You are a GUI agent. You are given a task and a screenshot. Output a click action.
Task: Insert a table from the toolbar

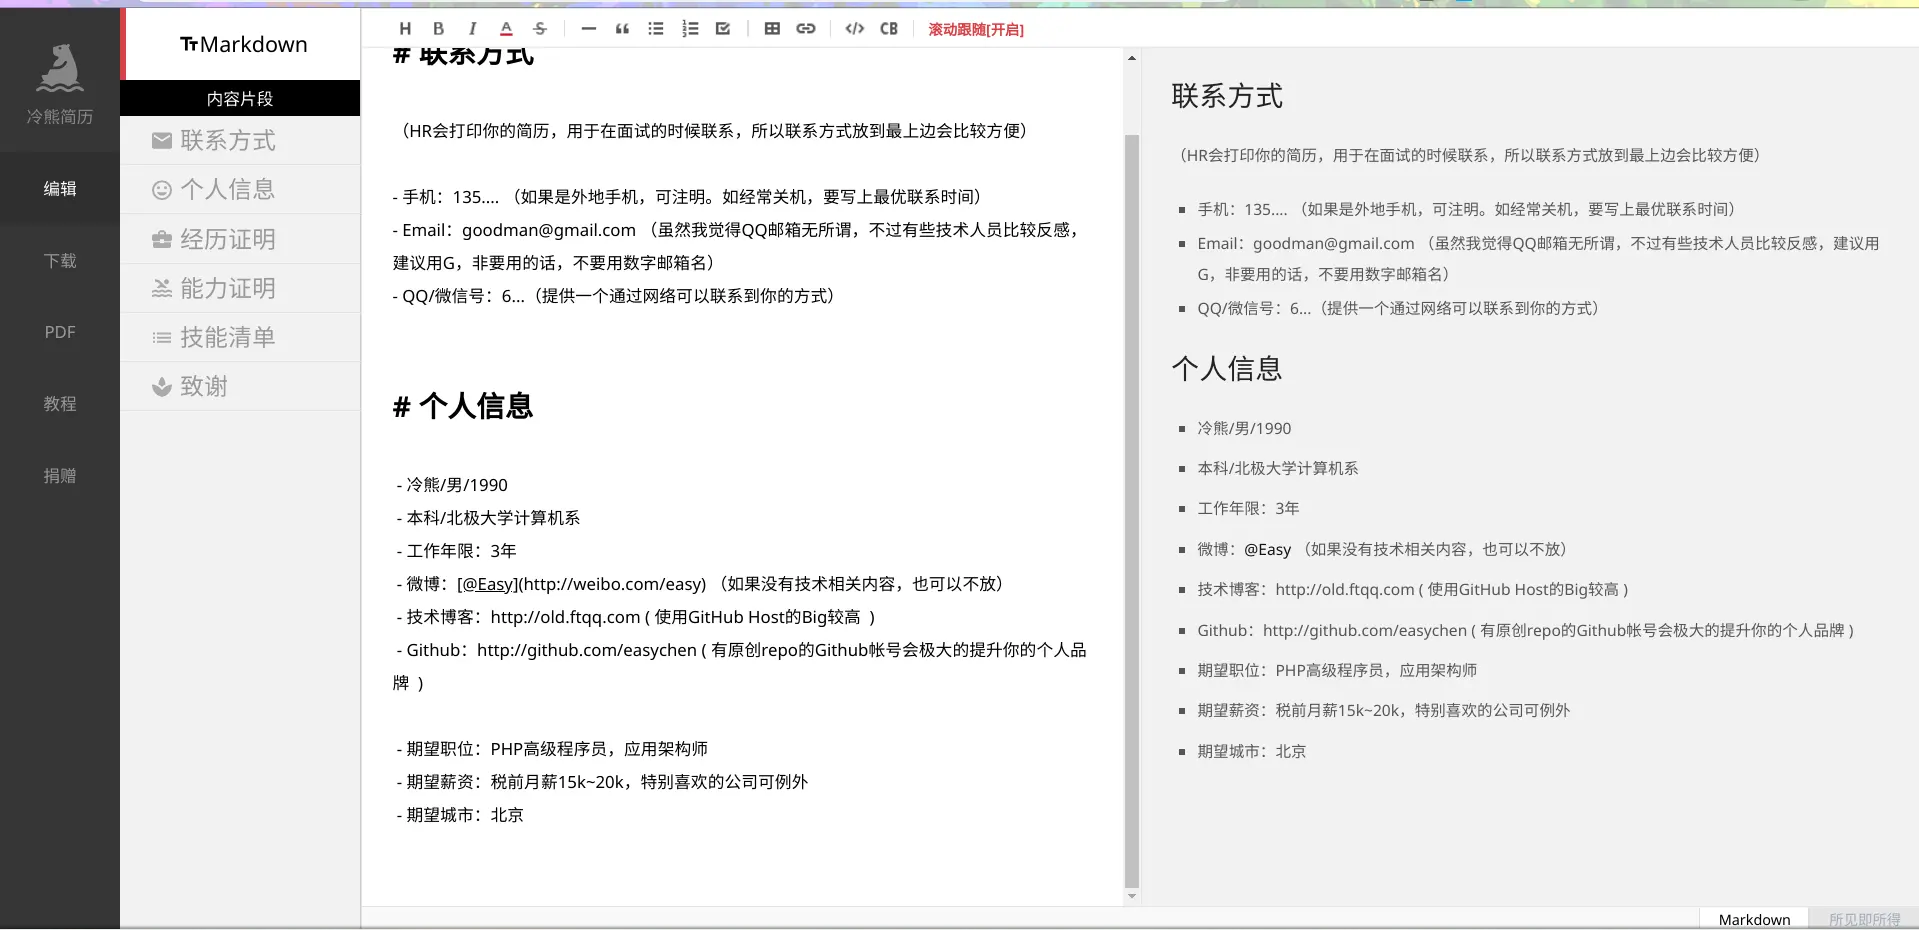(x=772, y=29)
